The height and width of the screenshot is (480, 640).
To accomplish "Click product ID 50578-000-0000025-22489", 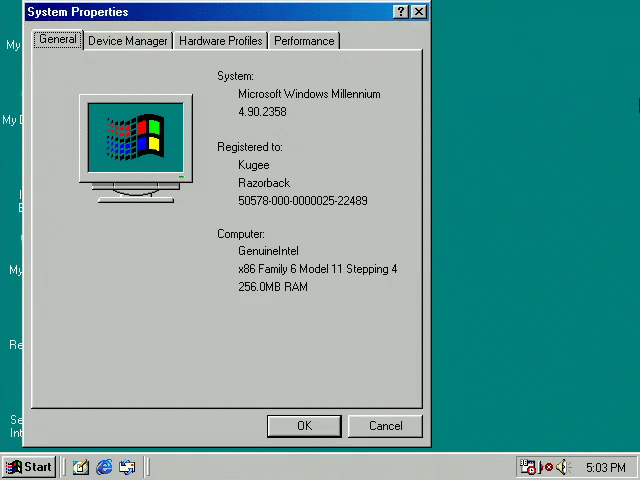I will coord(302,200).
